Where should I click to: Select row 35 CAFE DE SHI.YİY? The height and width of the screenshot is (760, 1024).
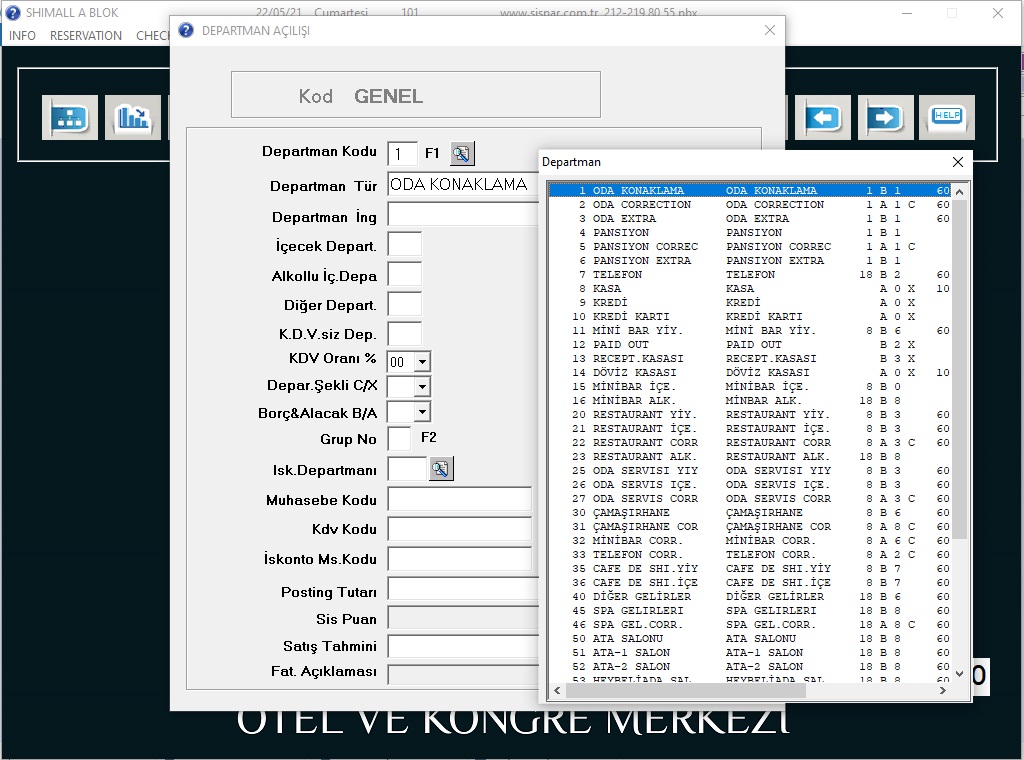pos(749,569)
